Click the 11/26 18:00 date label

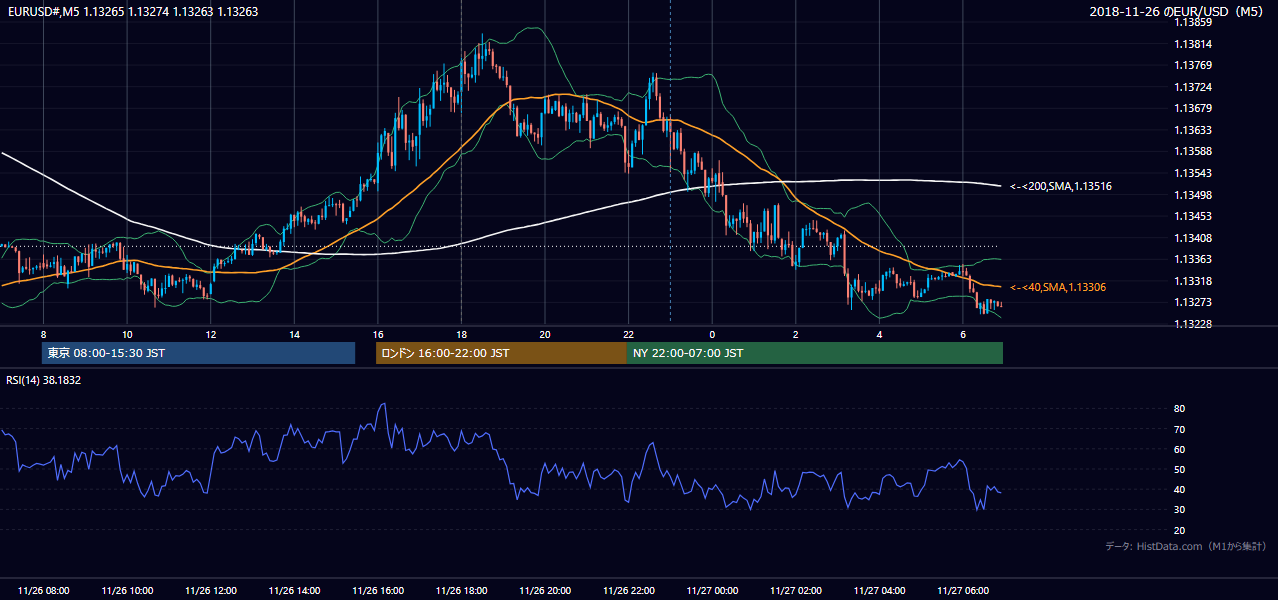coord(461,591)
